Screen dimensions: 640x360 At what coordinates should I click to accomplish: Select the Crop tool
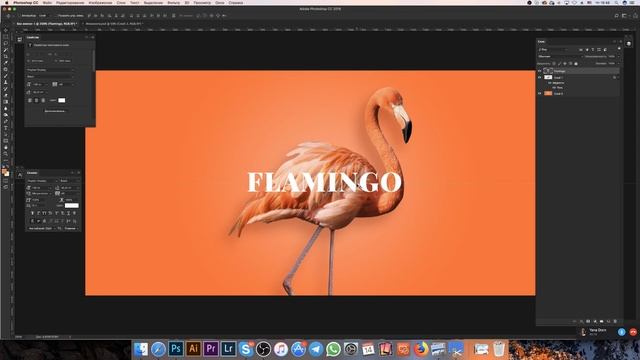(x=6, y=56)
